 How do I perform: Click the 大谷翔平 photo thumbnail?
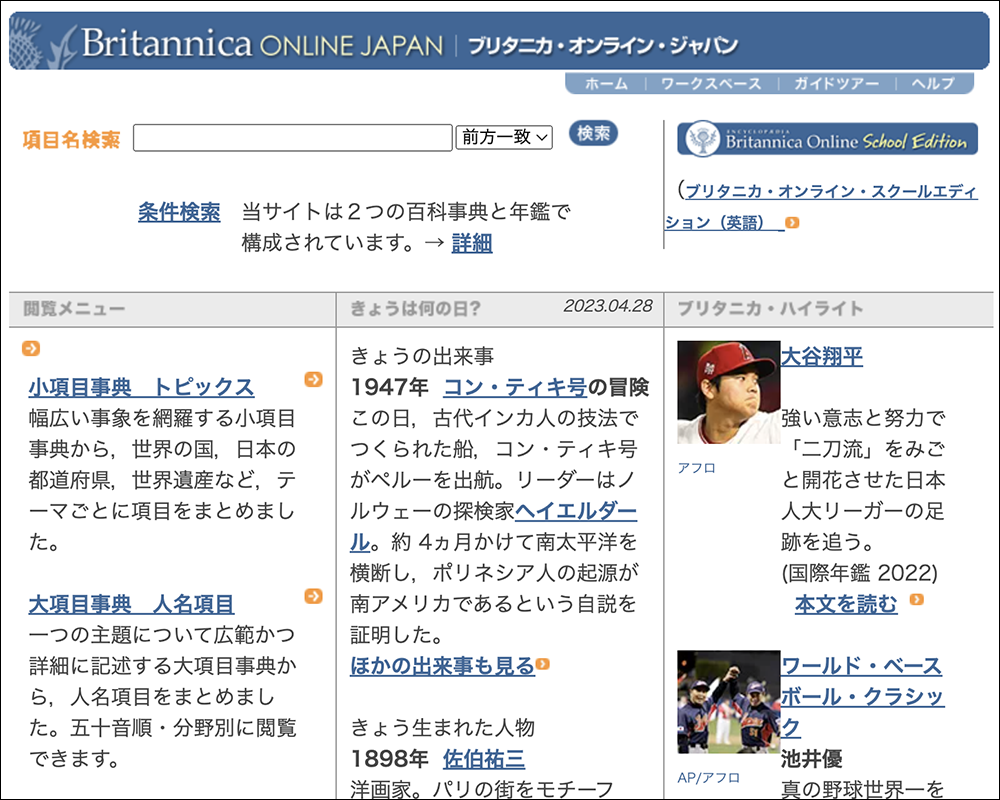(728, 392)
